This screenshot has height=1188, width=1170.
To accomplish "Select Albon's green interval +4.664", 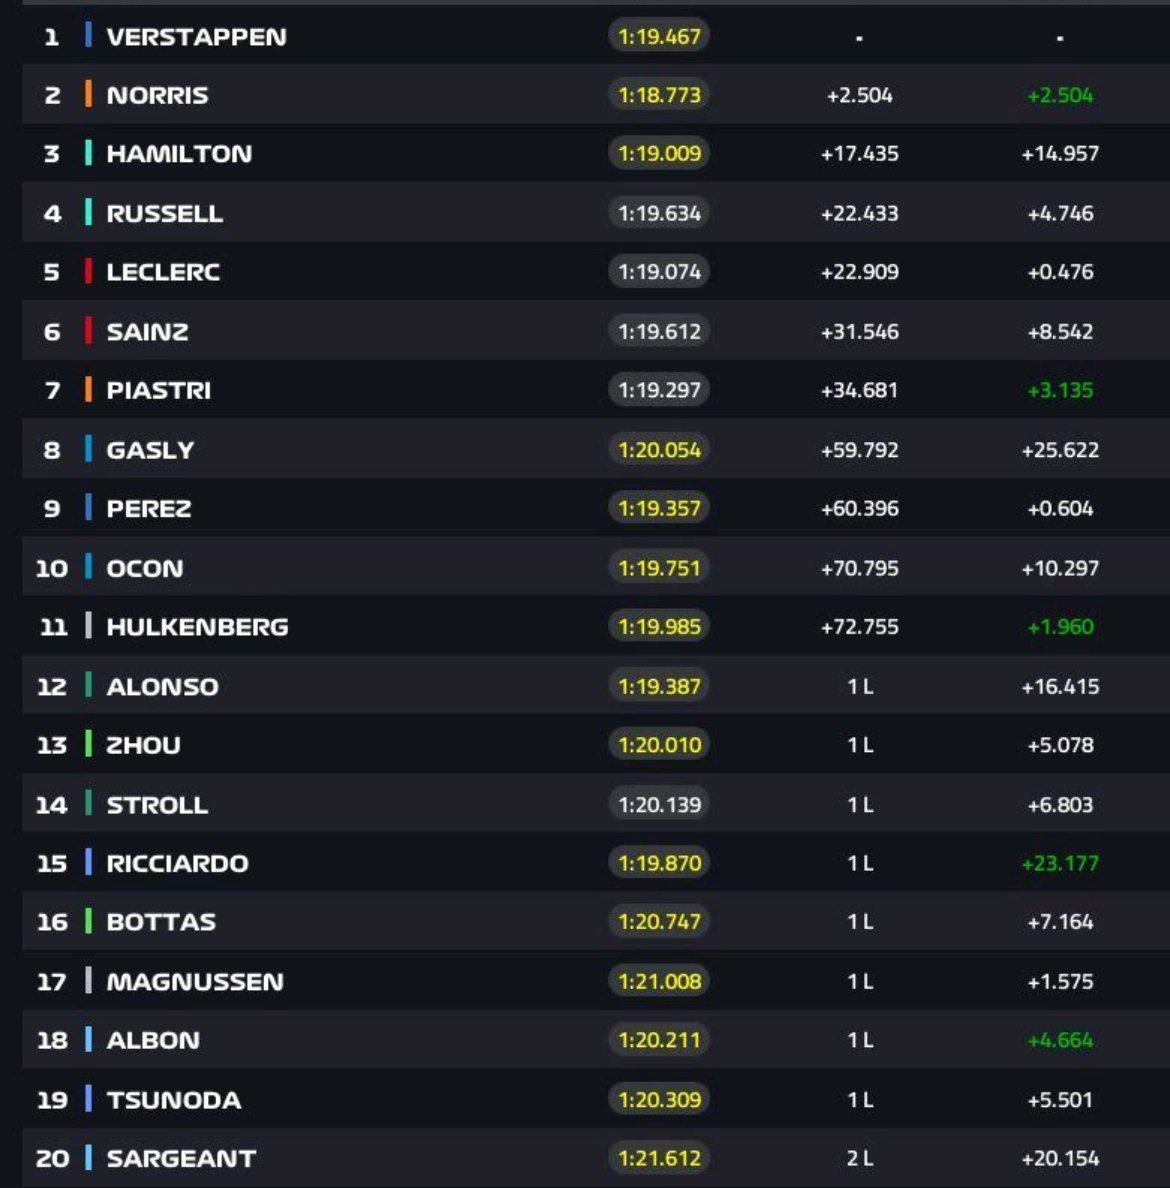I will pos(1060,1040).
